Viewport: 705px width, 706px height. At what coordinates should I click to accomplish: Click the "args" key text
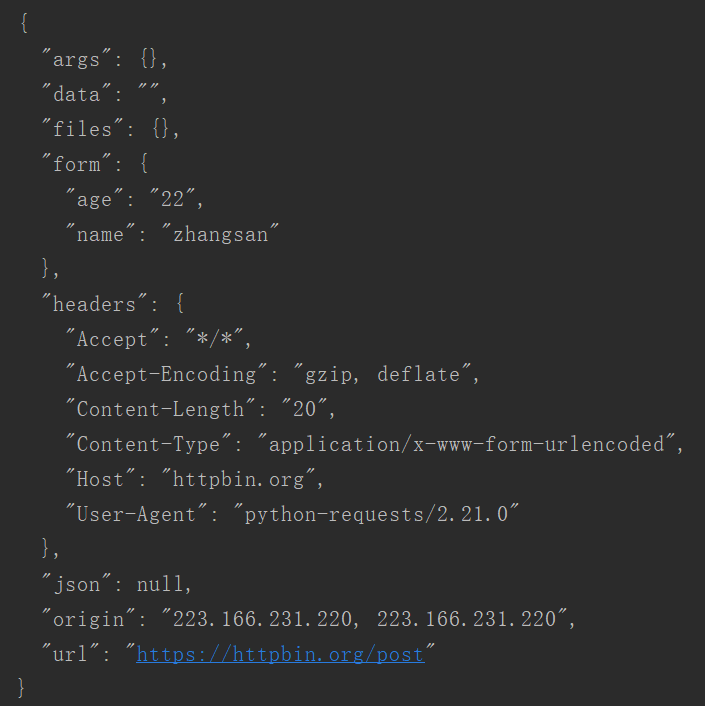tap(77, 59)
